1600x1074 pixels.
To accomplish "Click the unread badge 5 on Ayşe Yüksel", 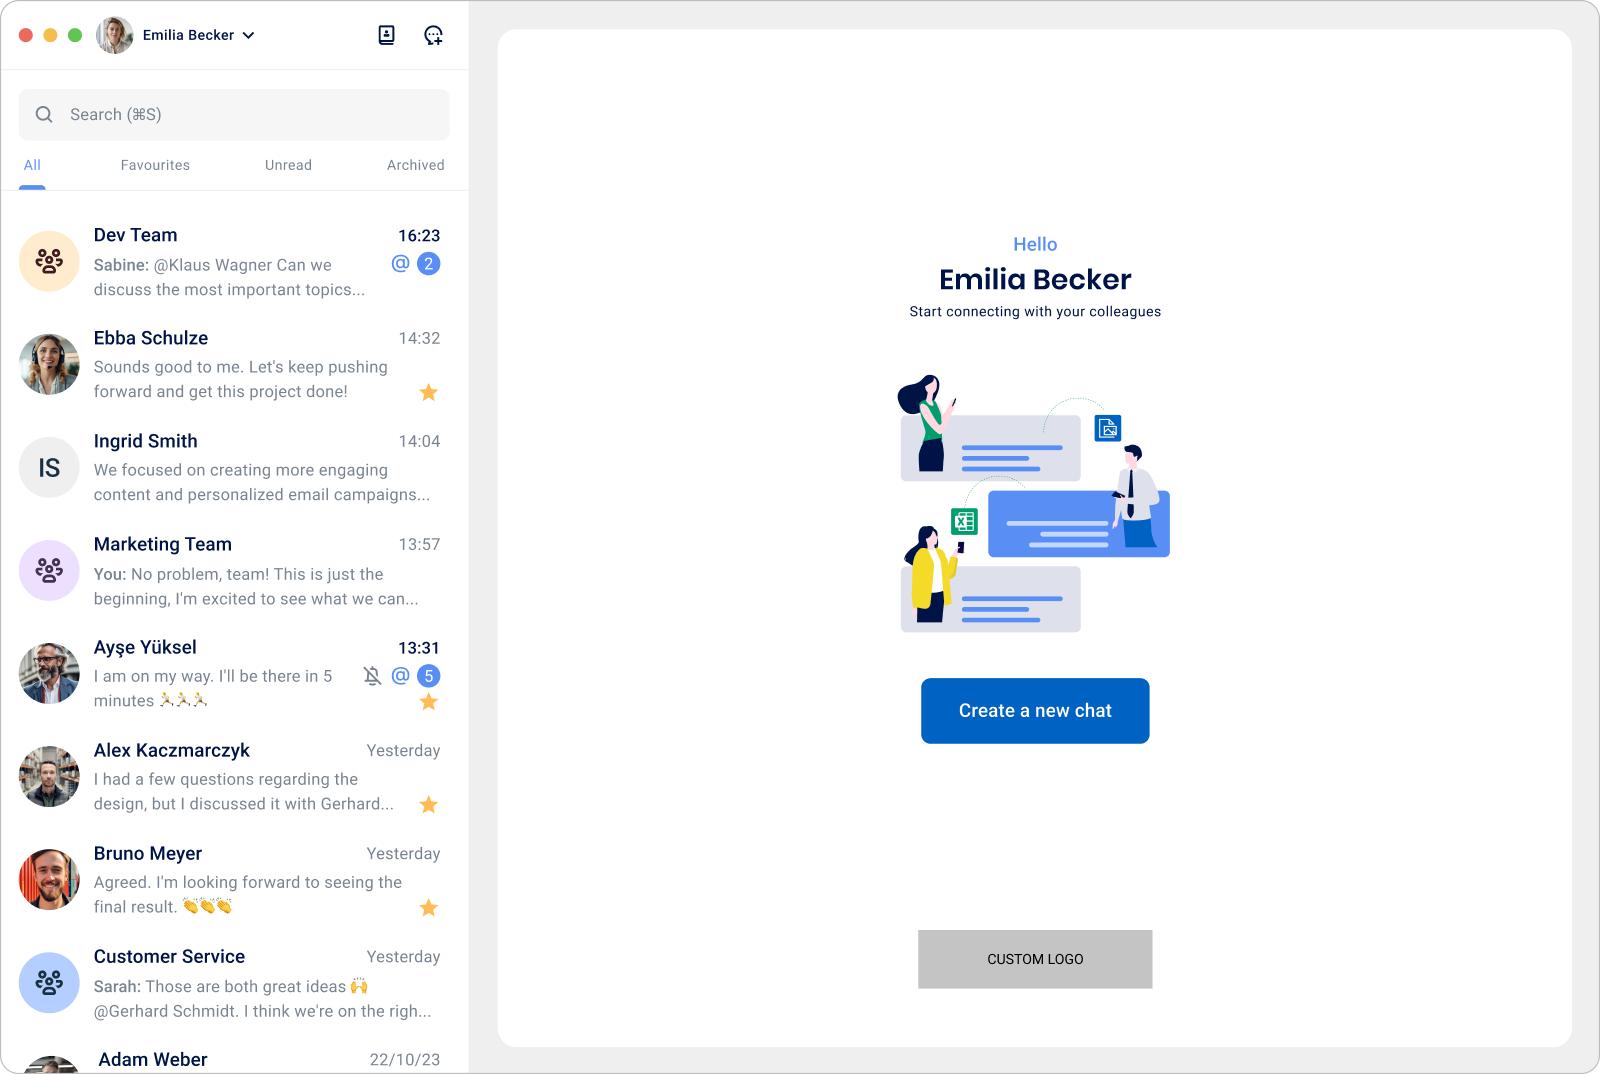I will coord(429,676).
